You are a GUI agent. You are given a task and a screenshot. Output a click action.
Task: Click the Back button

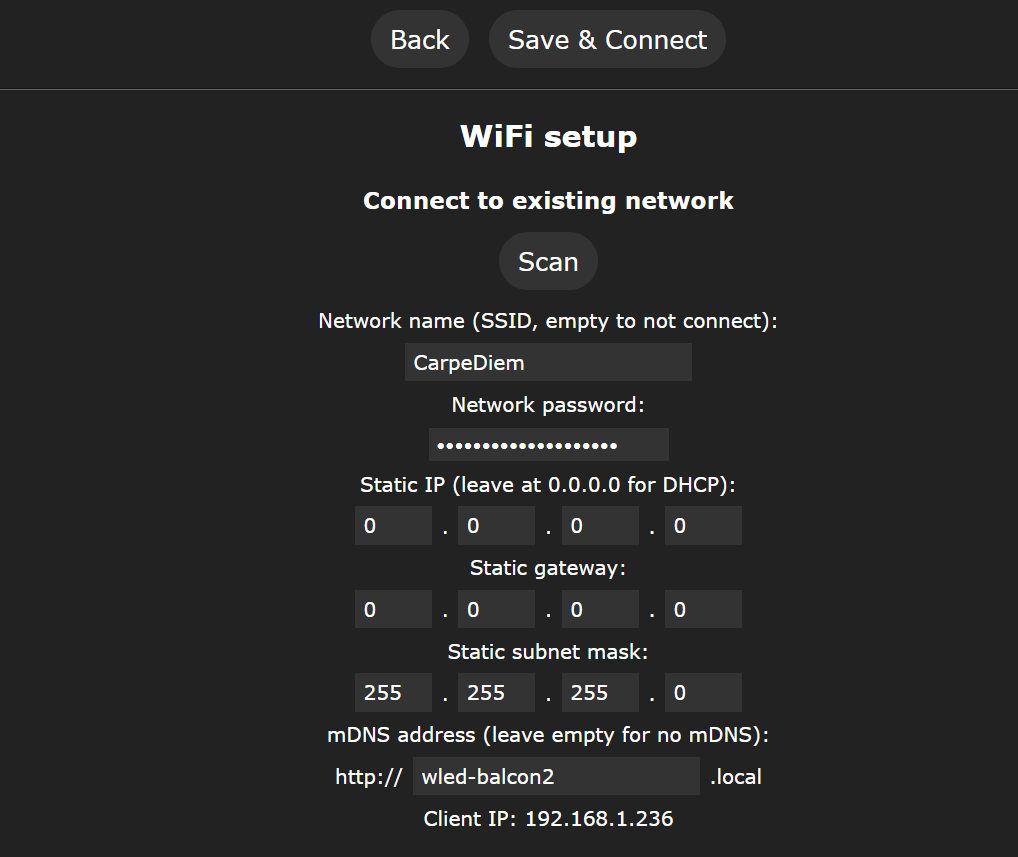pos(419,40)
